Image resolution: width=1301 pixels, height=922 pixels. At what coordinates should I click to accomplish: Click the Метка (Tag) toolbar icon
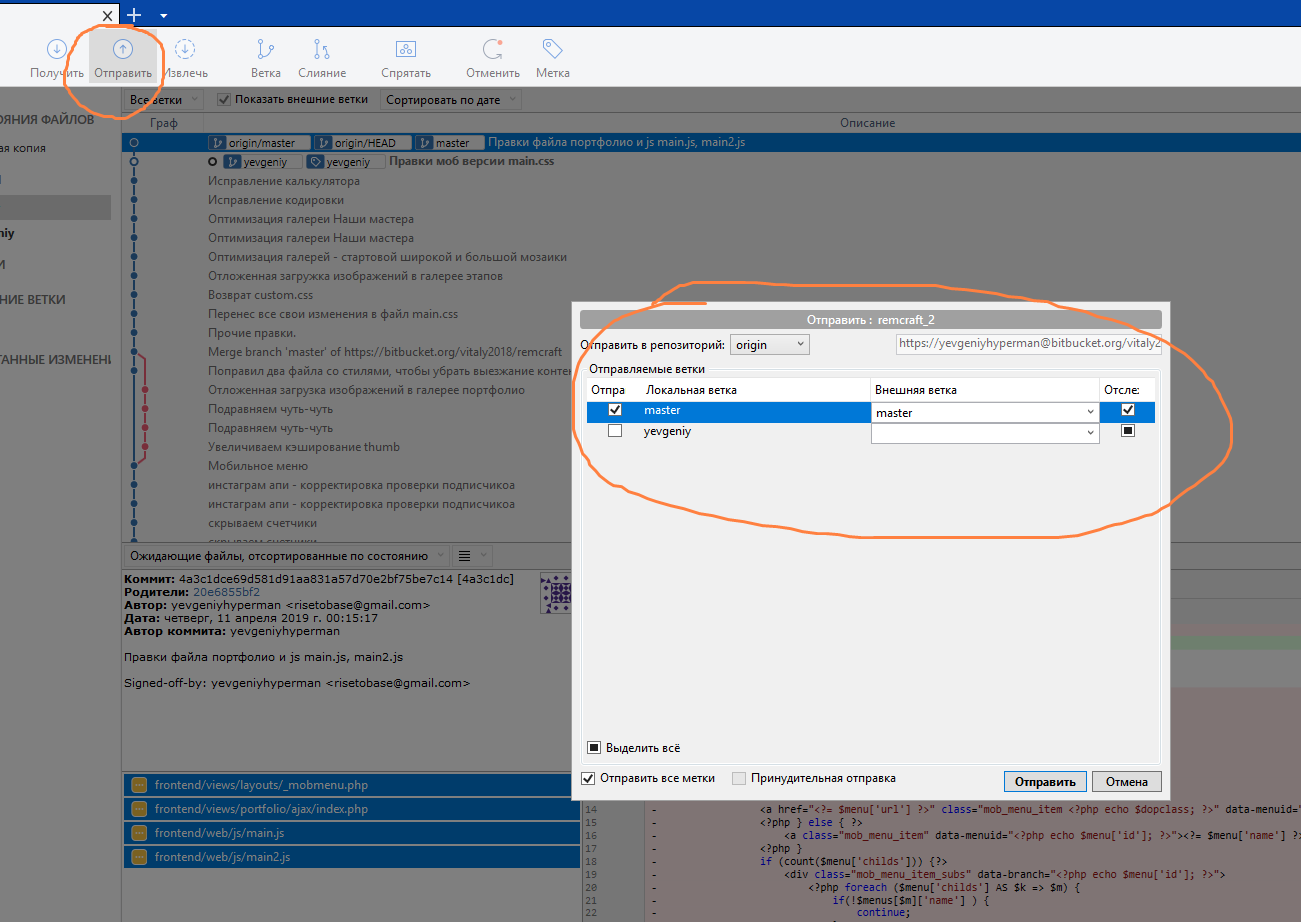552,49
